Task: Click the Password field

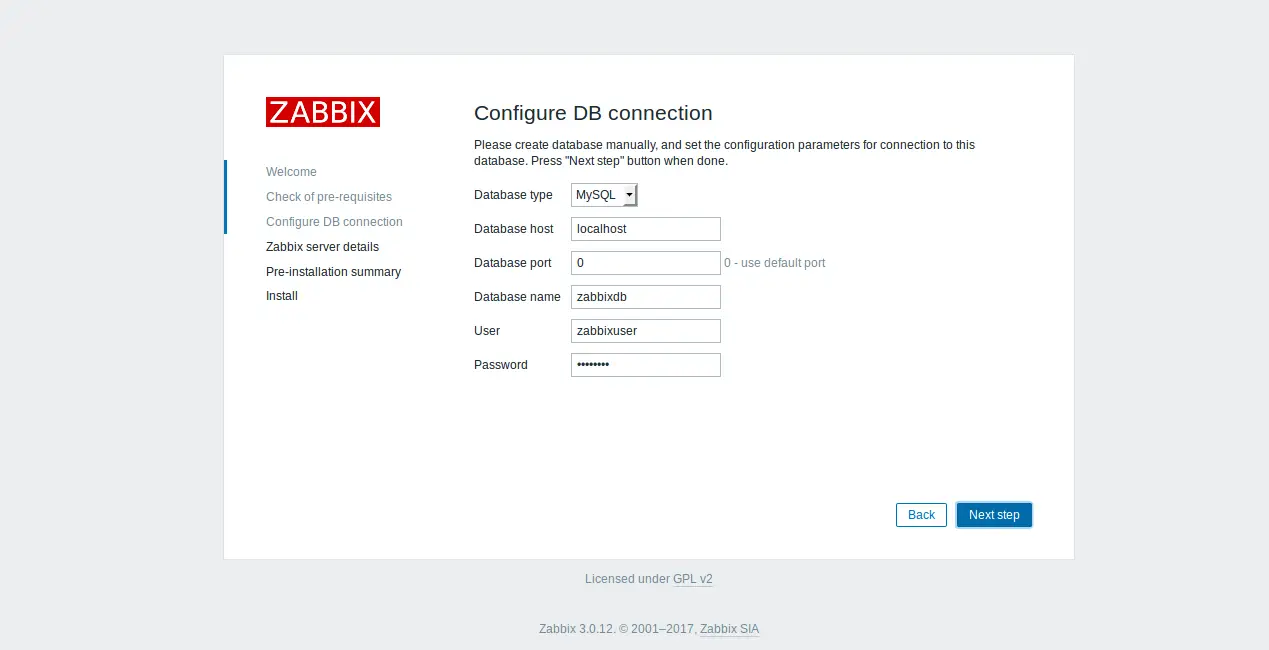Action: 646,365
